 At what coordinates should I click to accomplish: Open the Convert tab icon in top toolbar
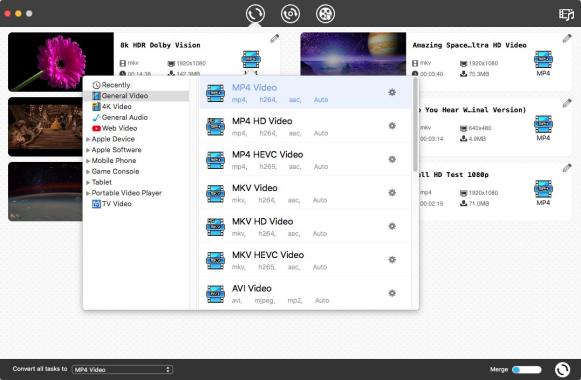pos(255,14)
